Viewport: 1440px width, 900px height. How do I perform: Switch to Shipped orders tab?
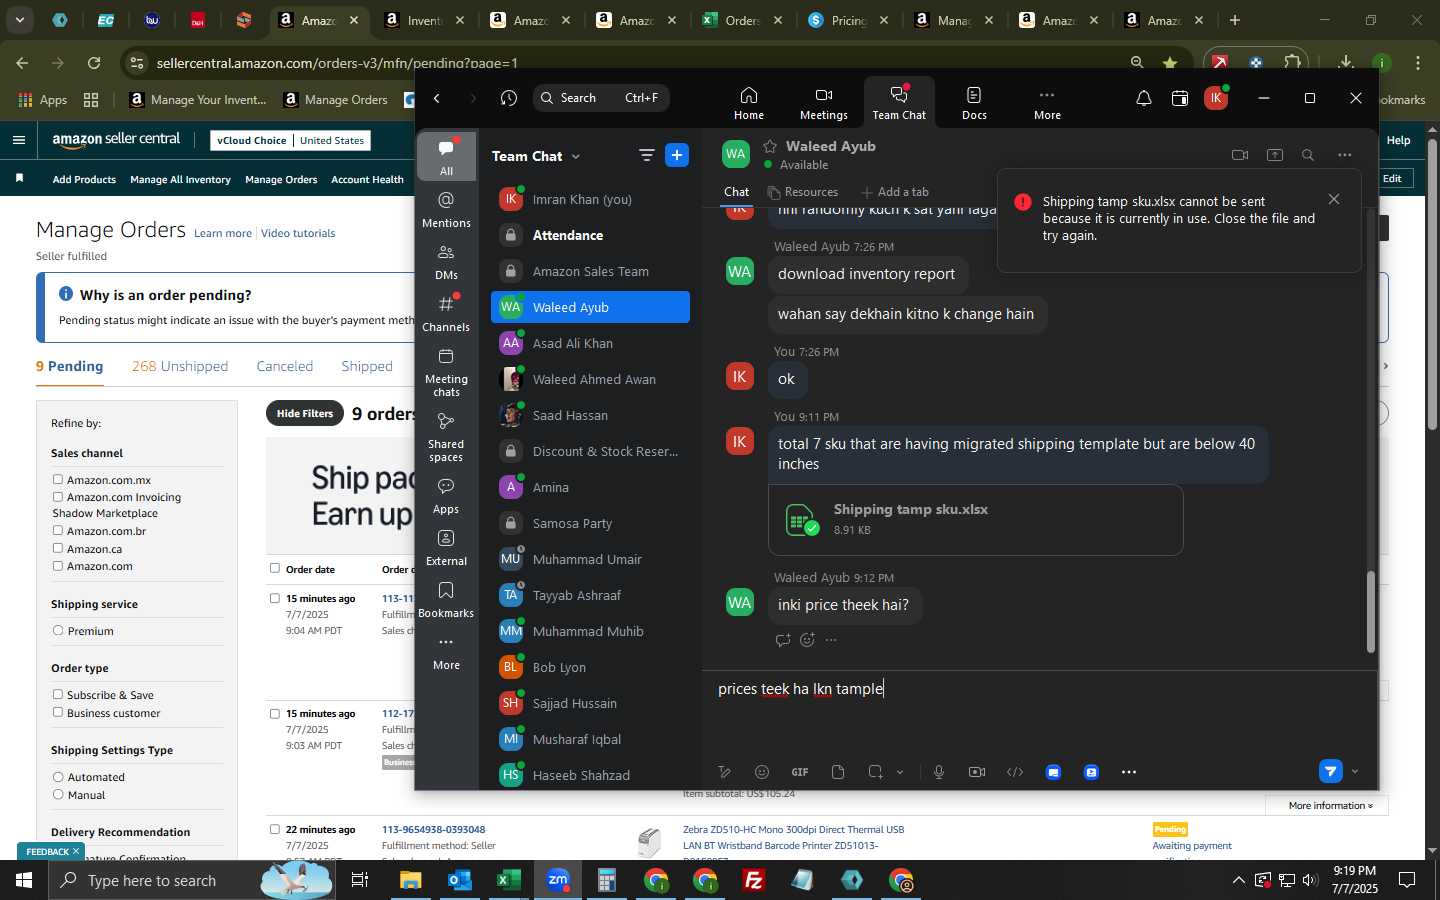pos(367,366)
